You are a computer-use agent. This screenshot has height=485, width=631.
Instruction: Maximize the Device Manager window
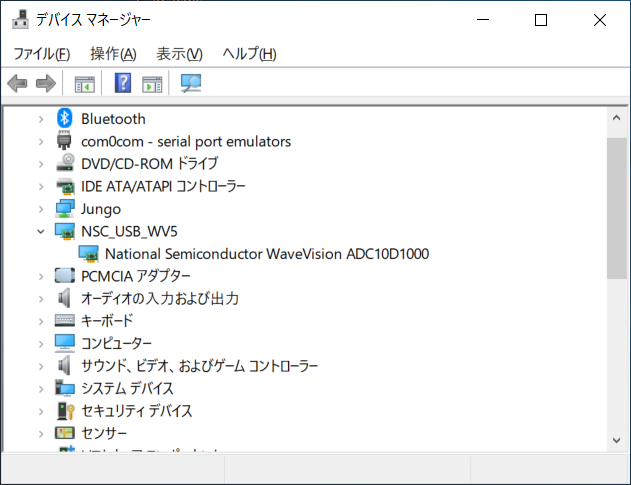(540, 20)
